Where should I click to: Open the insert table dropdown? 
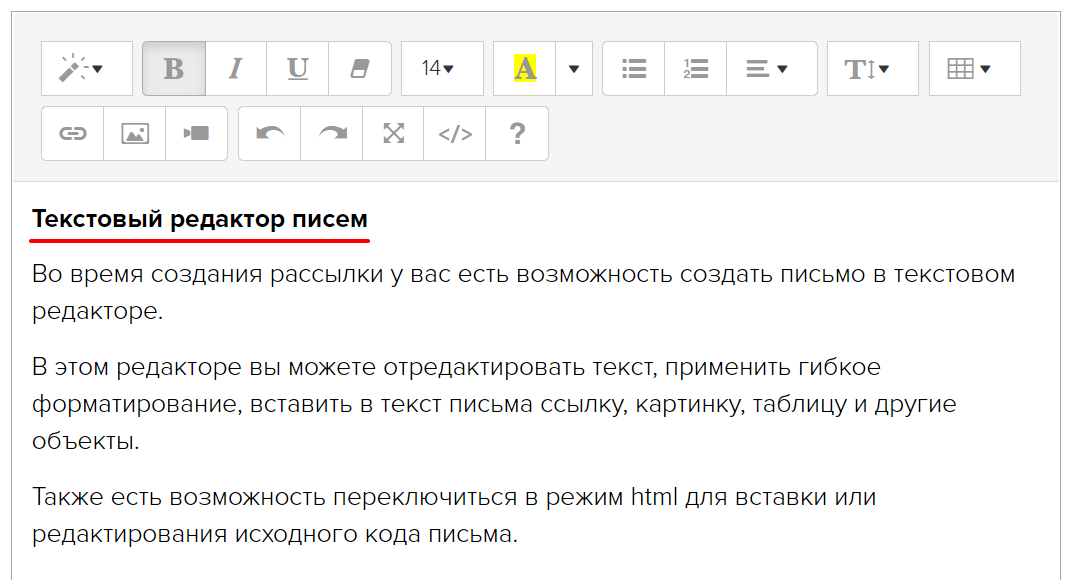pos(974,68)
